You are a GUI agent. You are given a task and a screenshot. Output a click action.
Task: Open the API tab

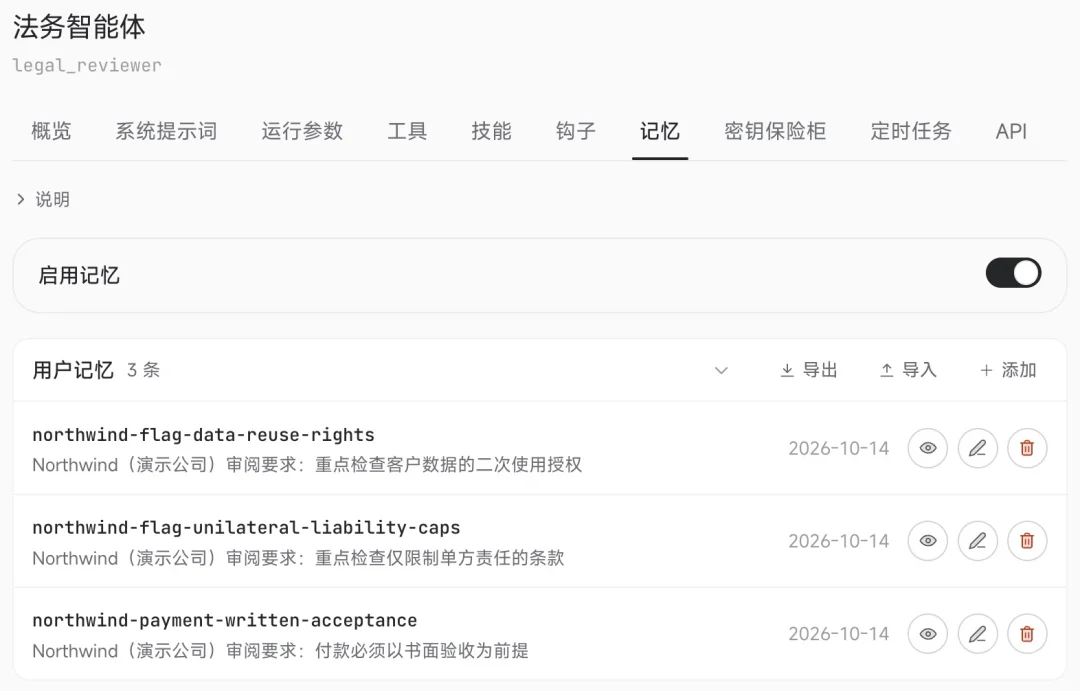pyautogui.click(x=1011, y=131)
